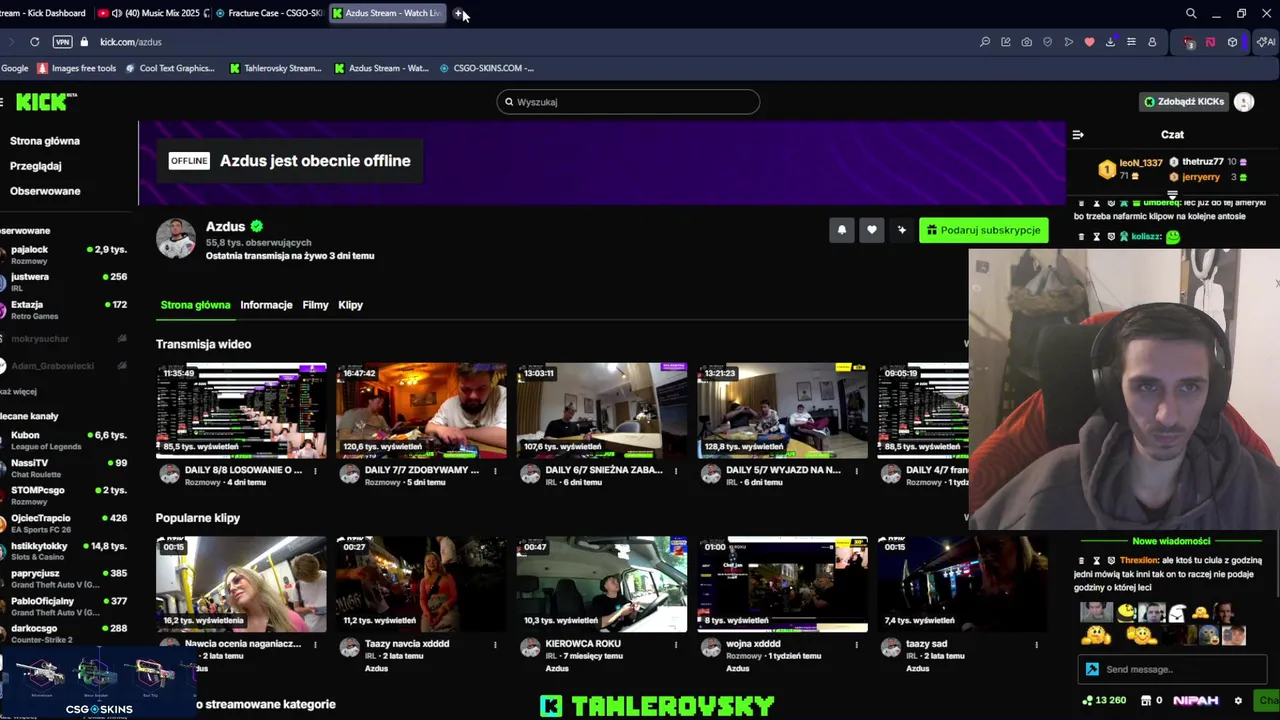Switch to the Strona główna channel tab
Image resolution: width=1280 pixels, height=720 pixels.
[x=195, y=305]
